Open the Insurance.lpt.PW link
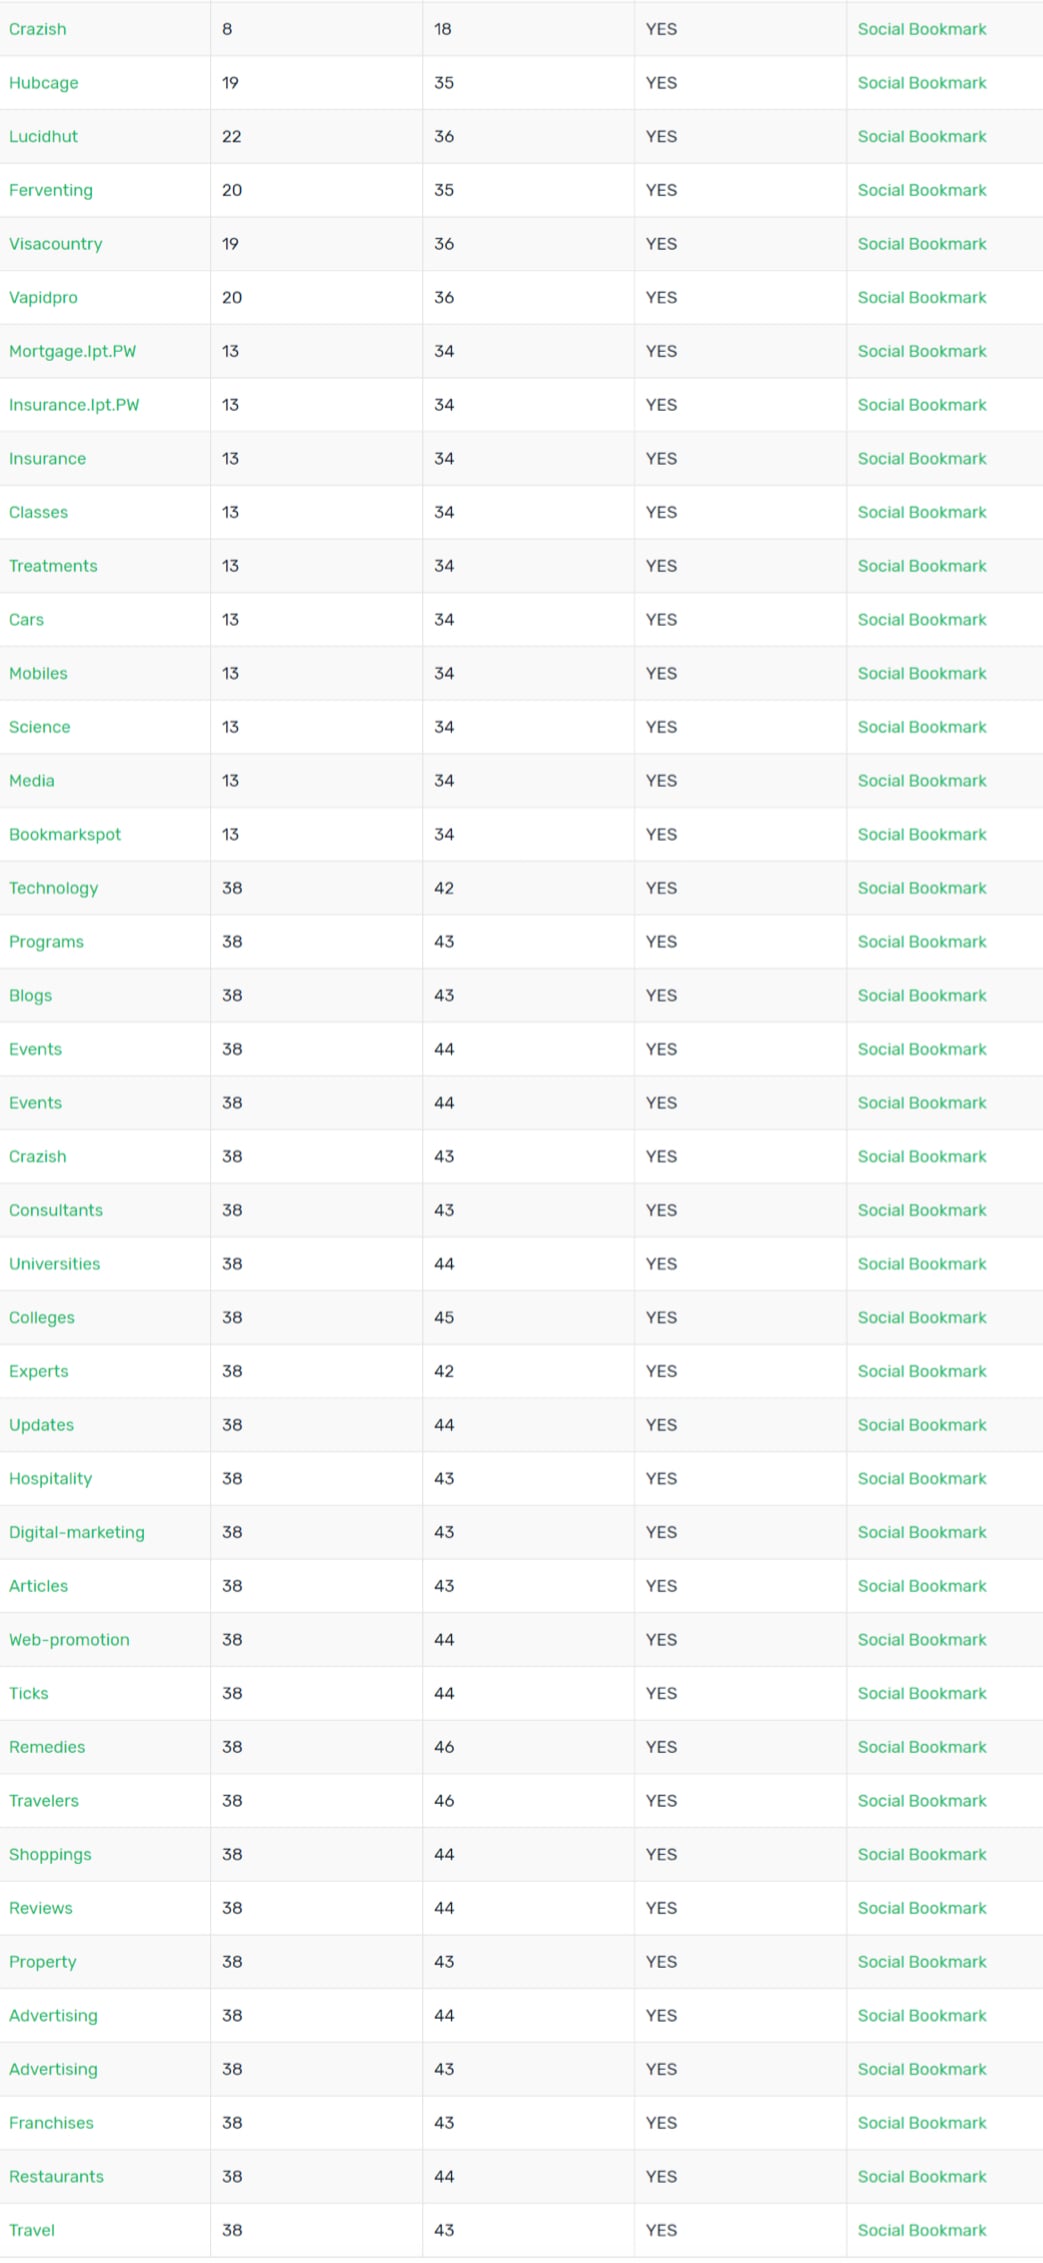The height and width of the screenshot is (2263, 1043). (74, 405)
